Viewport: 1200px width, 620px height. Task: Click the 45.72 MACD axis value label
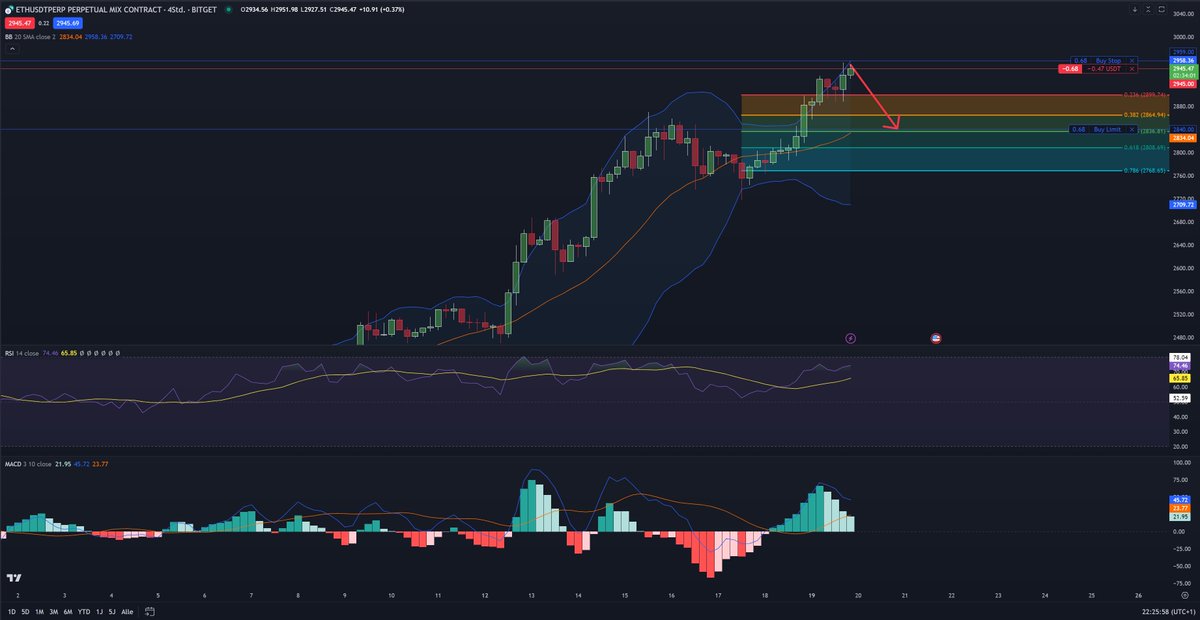pyautogui.click(x=1182, y=498)
